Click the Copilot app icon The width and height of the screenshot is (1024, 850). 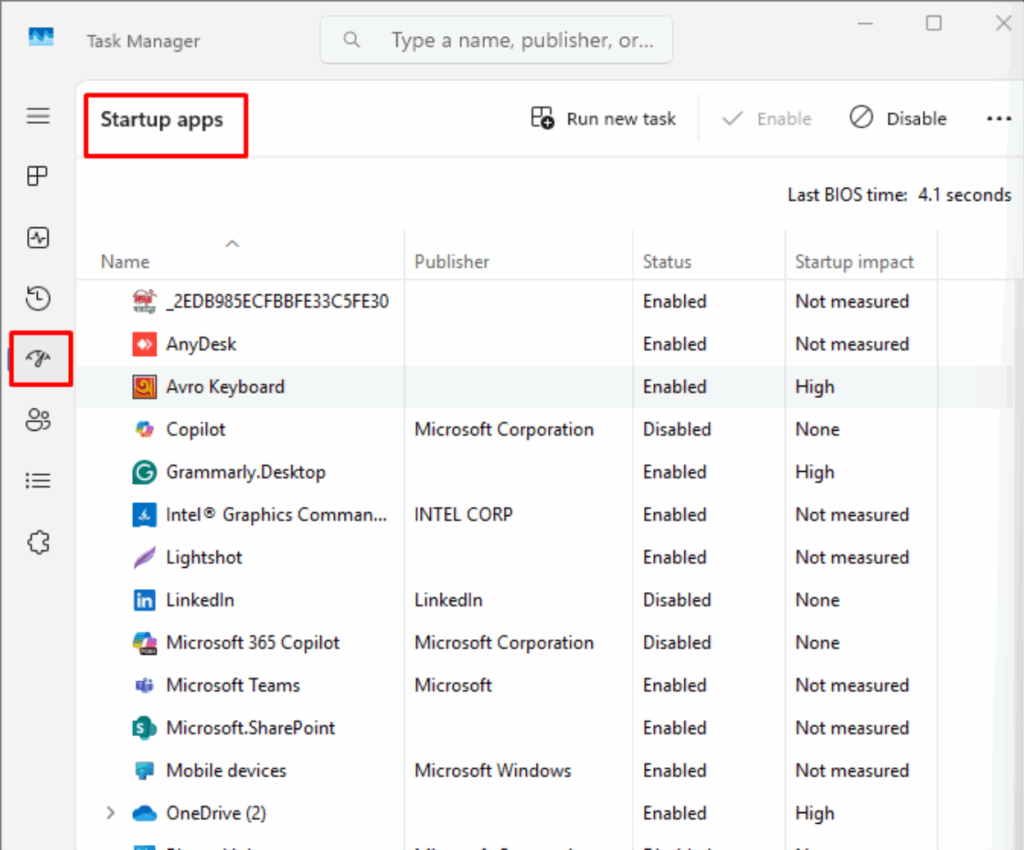point(144,430)
